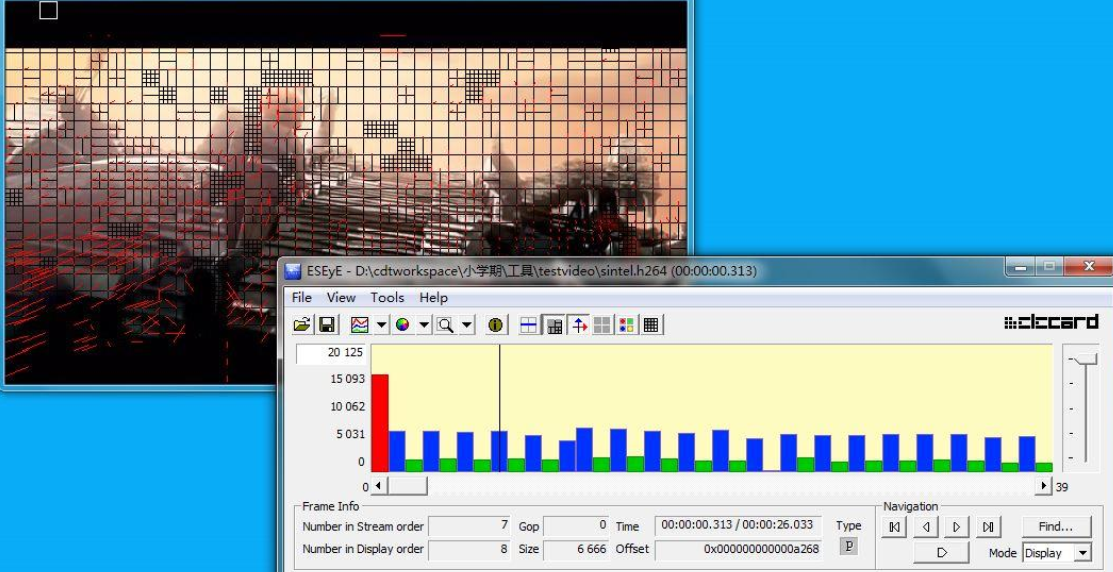Open a file with the folder icon
This screenshot has height=572, width=1113.
click(302, 325)
